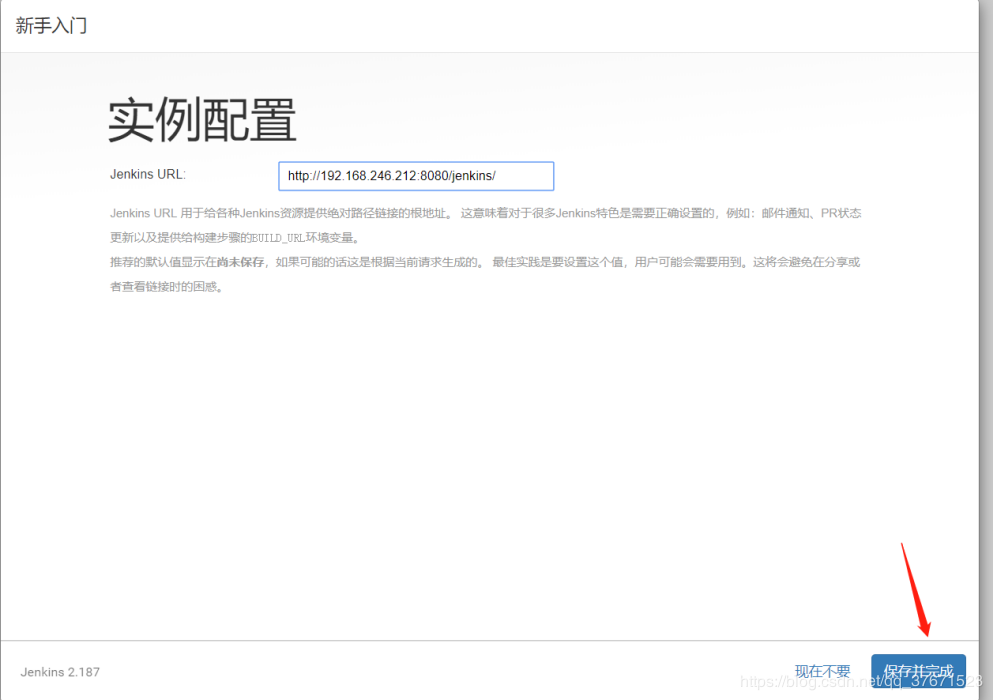This screenshot has height=700, width=993.
Task: Click inside the Jenkins URL input field
Action: pyautogui.click(x=417, y=175)
